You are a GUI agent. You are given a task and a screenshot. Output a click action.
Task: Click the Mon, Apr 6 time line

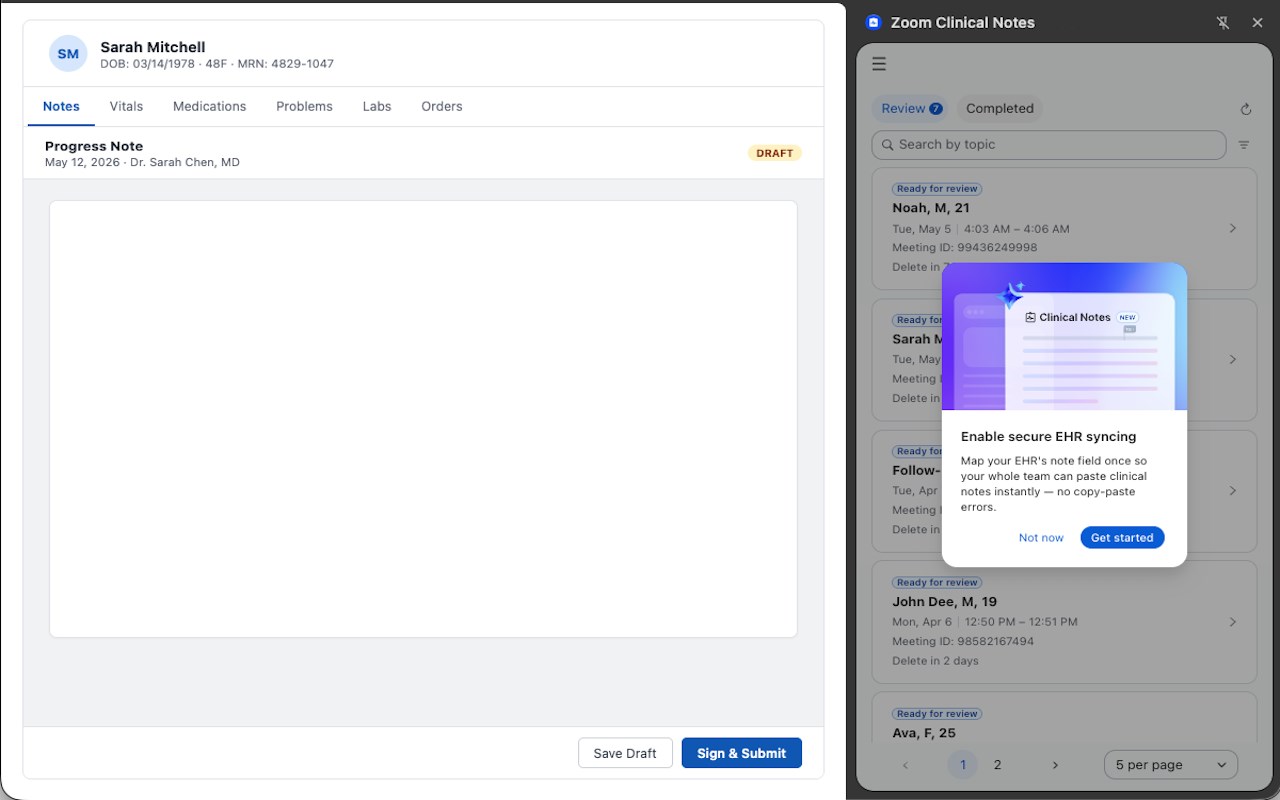pyautogui.click(x=985, y=622)
